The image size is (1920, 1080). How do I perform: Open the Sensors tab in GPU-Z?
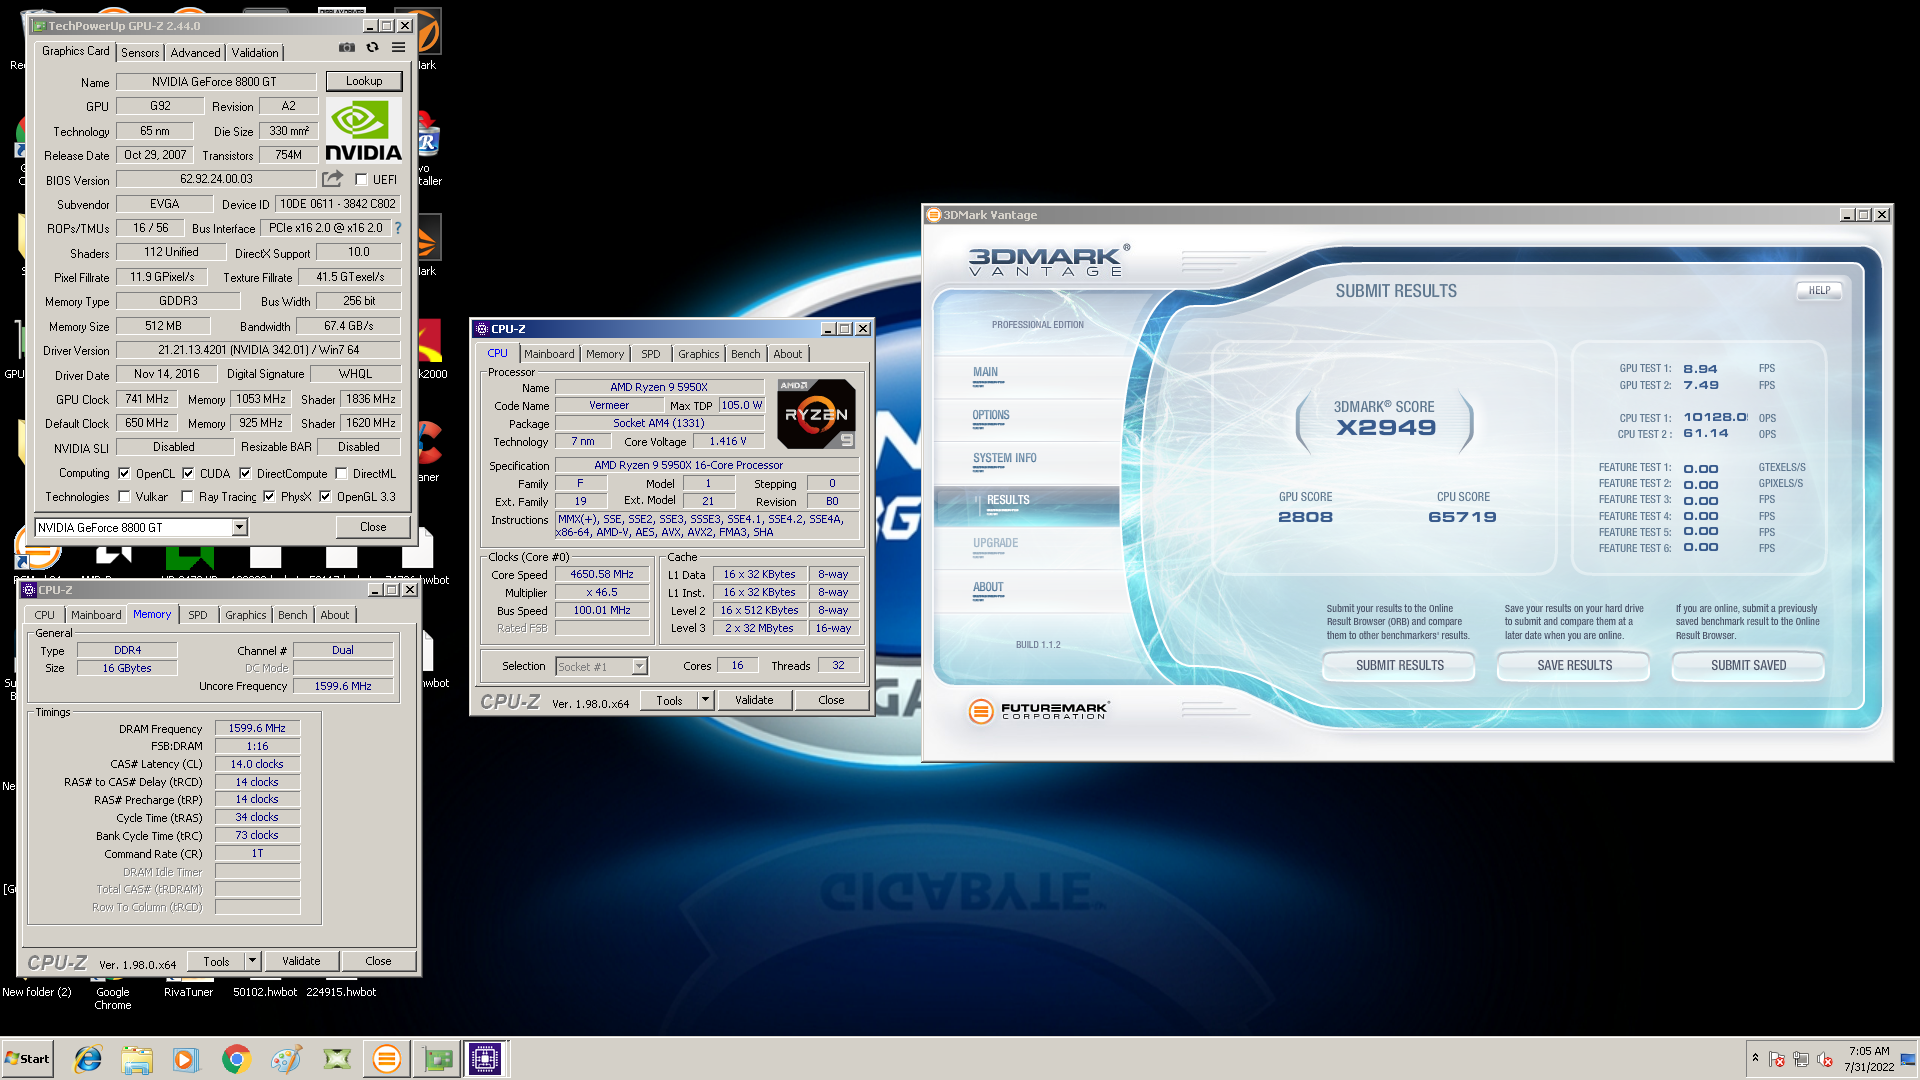coord(140,53)
